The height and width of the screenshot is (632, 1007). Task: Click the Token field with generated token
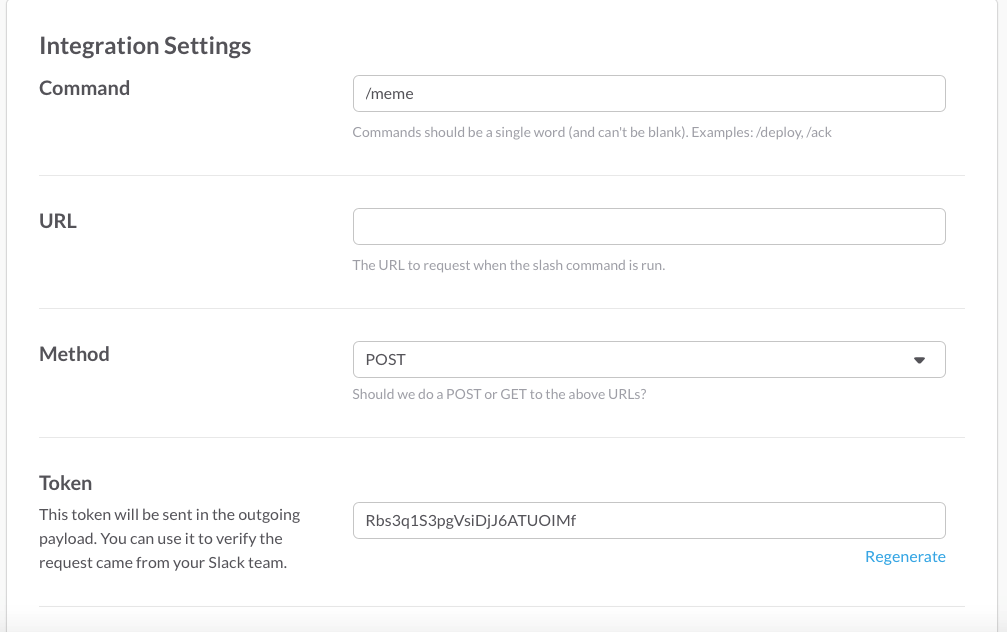tap(649, 520)
